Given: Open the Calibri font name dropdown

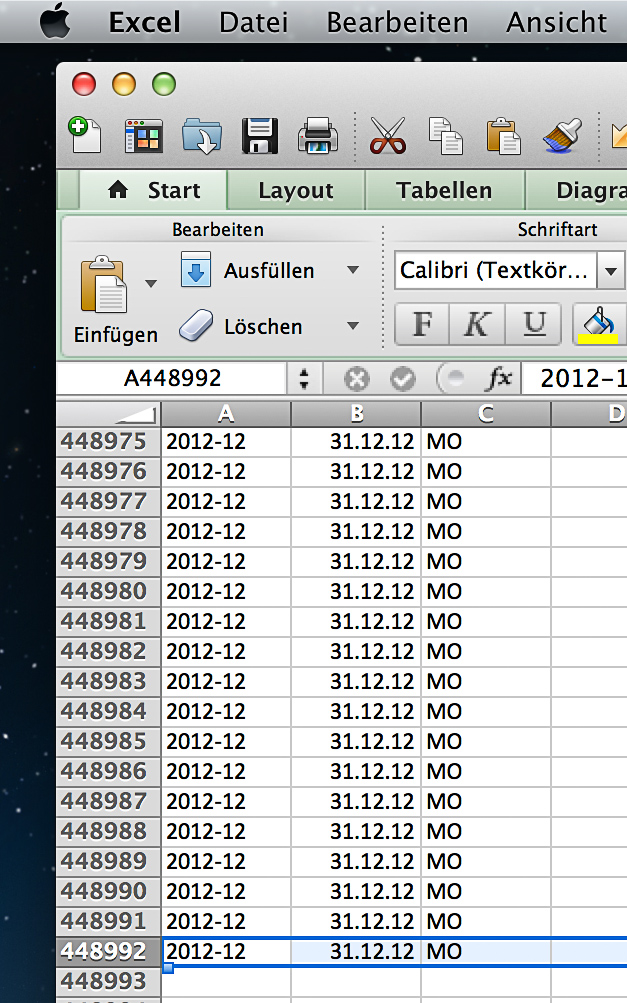Looking at the screenshot, I should coord(610,271).
